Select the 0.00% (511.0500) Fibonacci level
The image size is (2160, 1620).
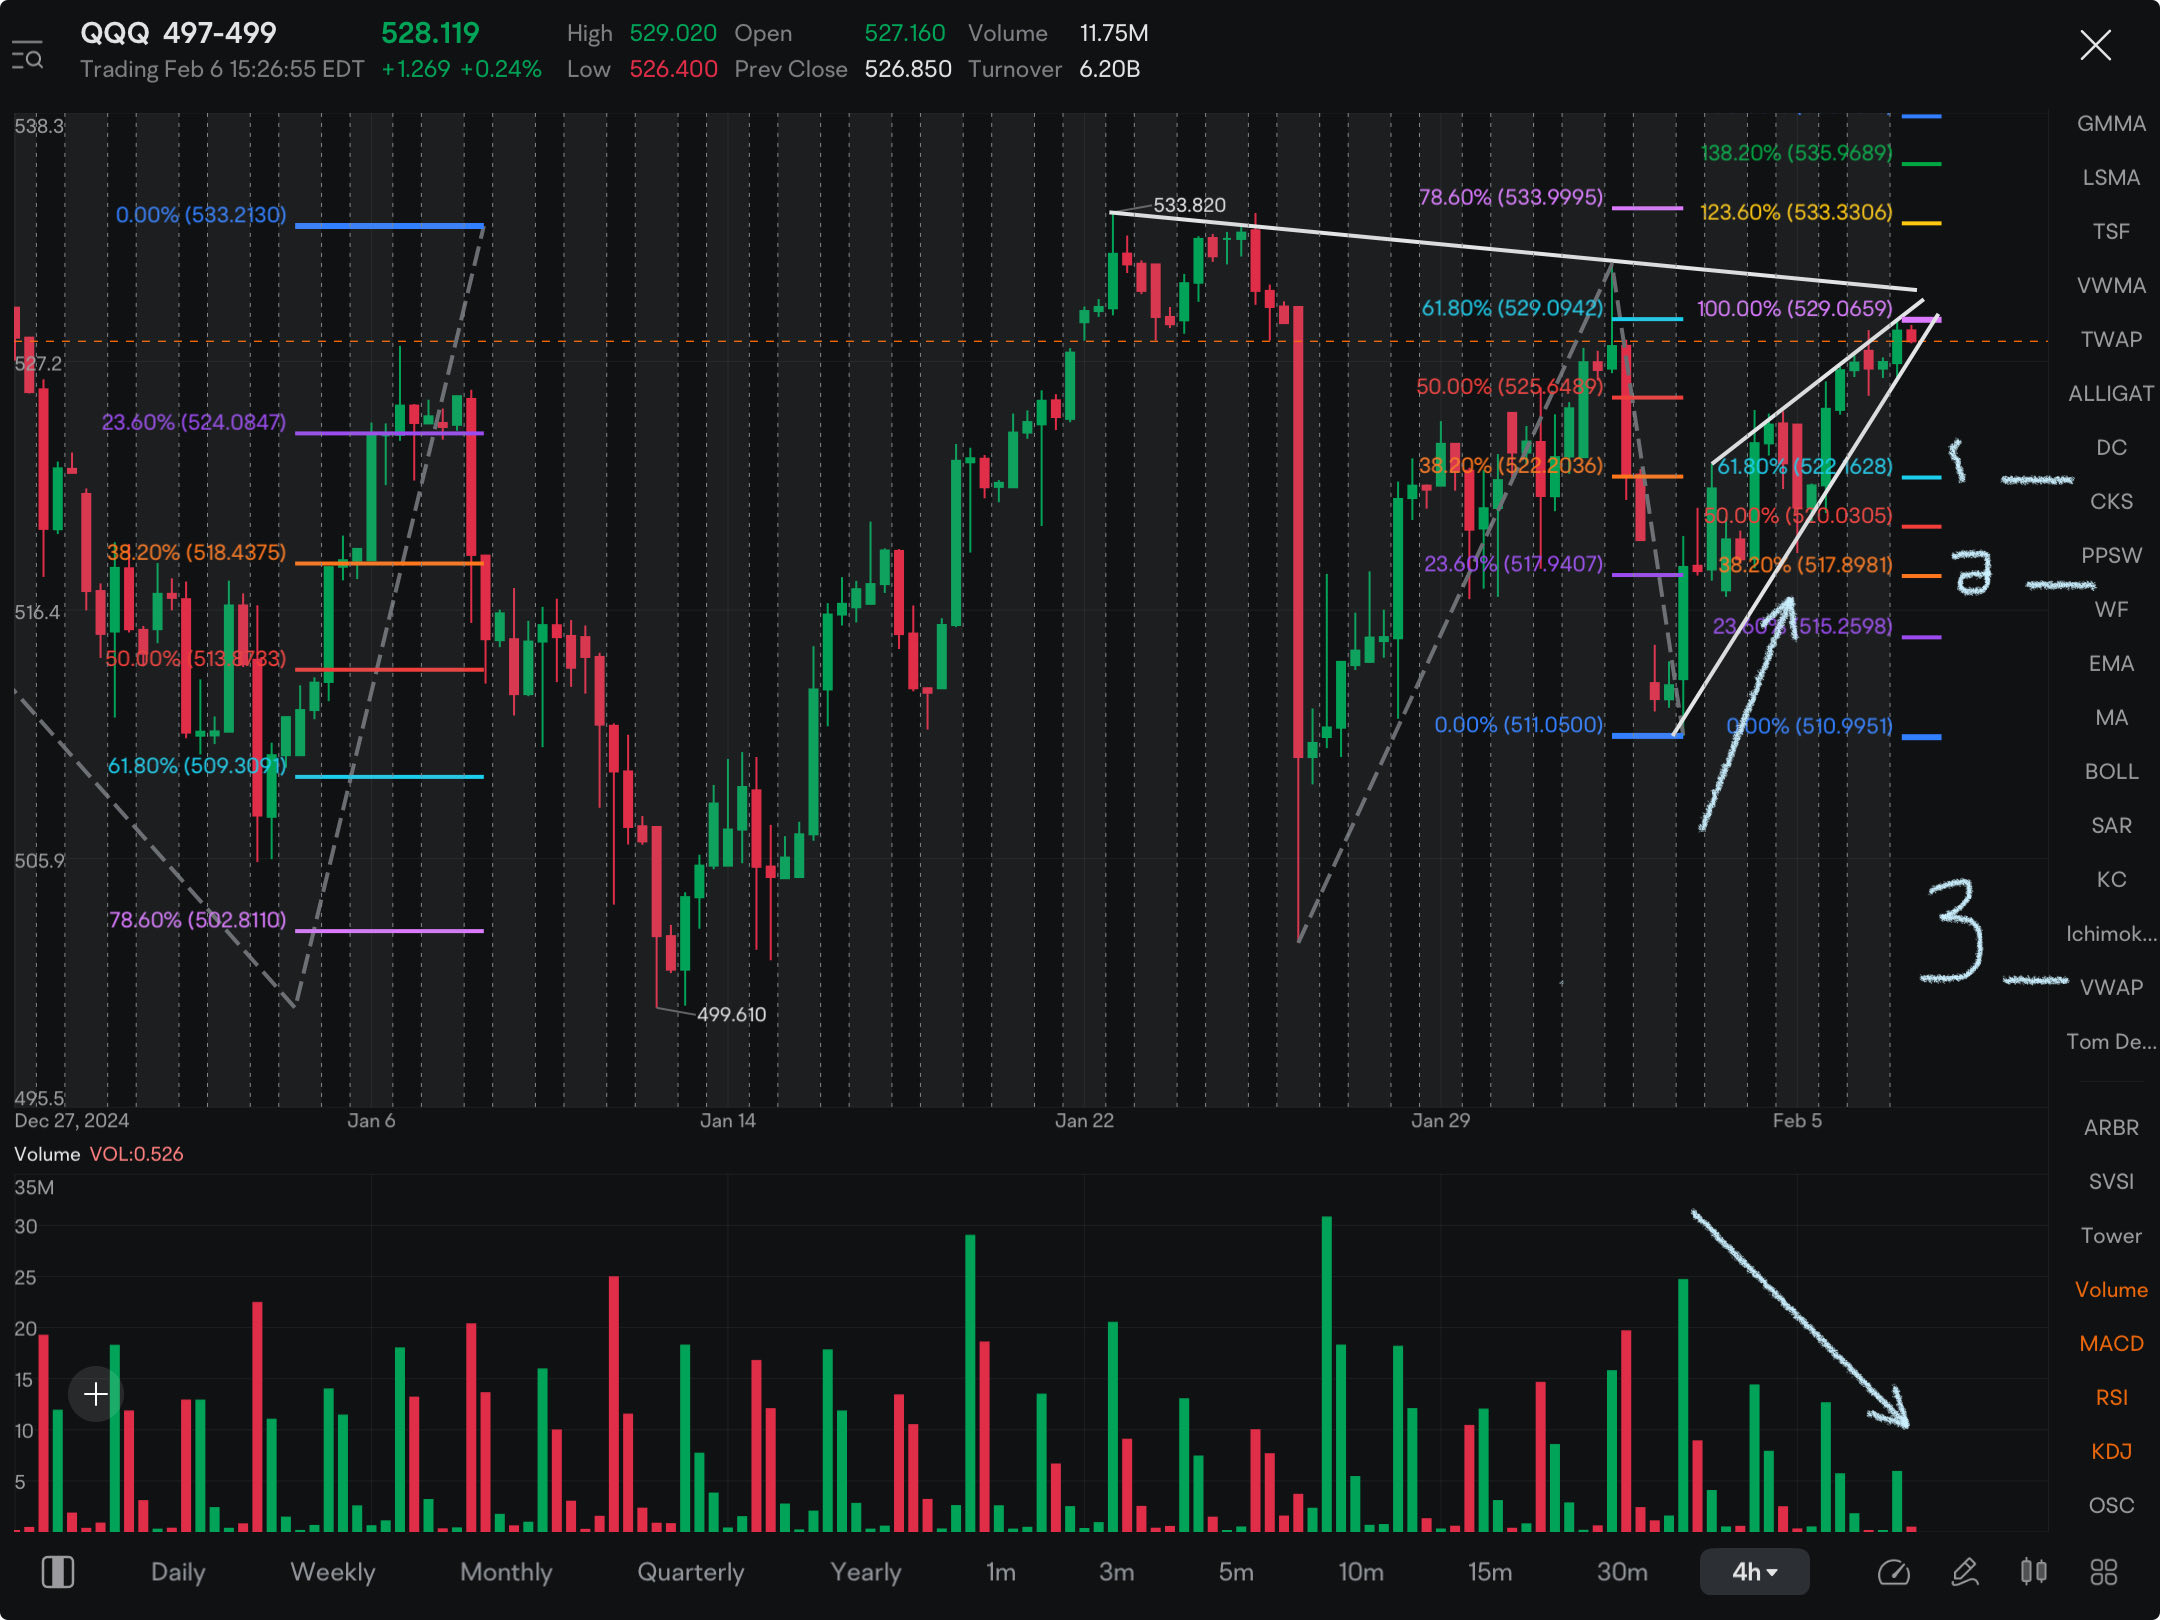point(1519,725)
